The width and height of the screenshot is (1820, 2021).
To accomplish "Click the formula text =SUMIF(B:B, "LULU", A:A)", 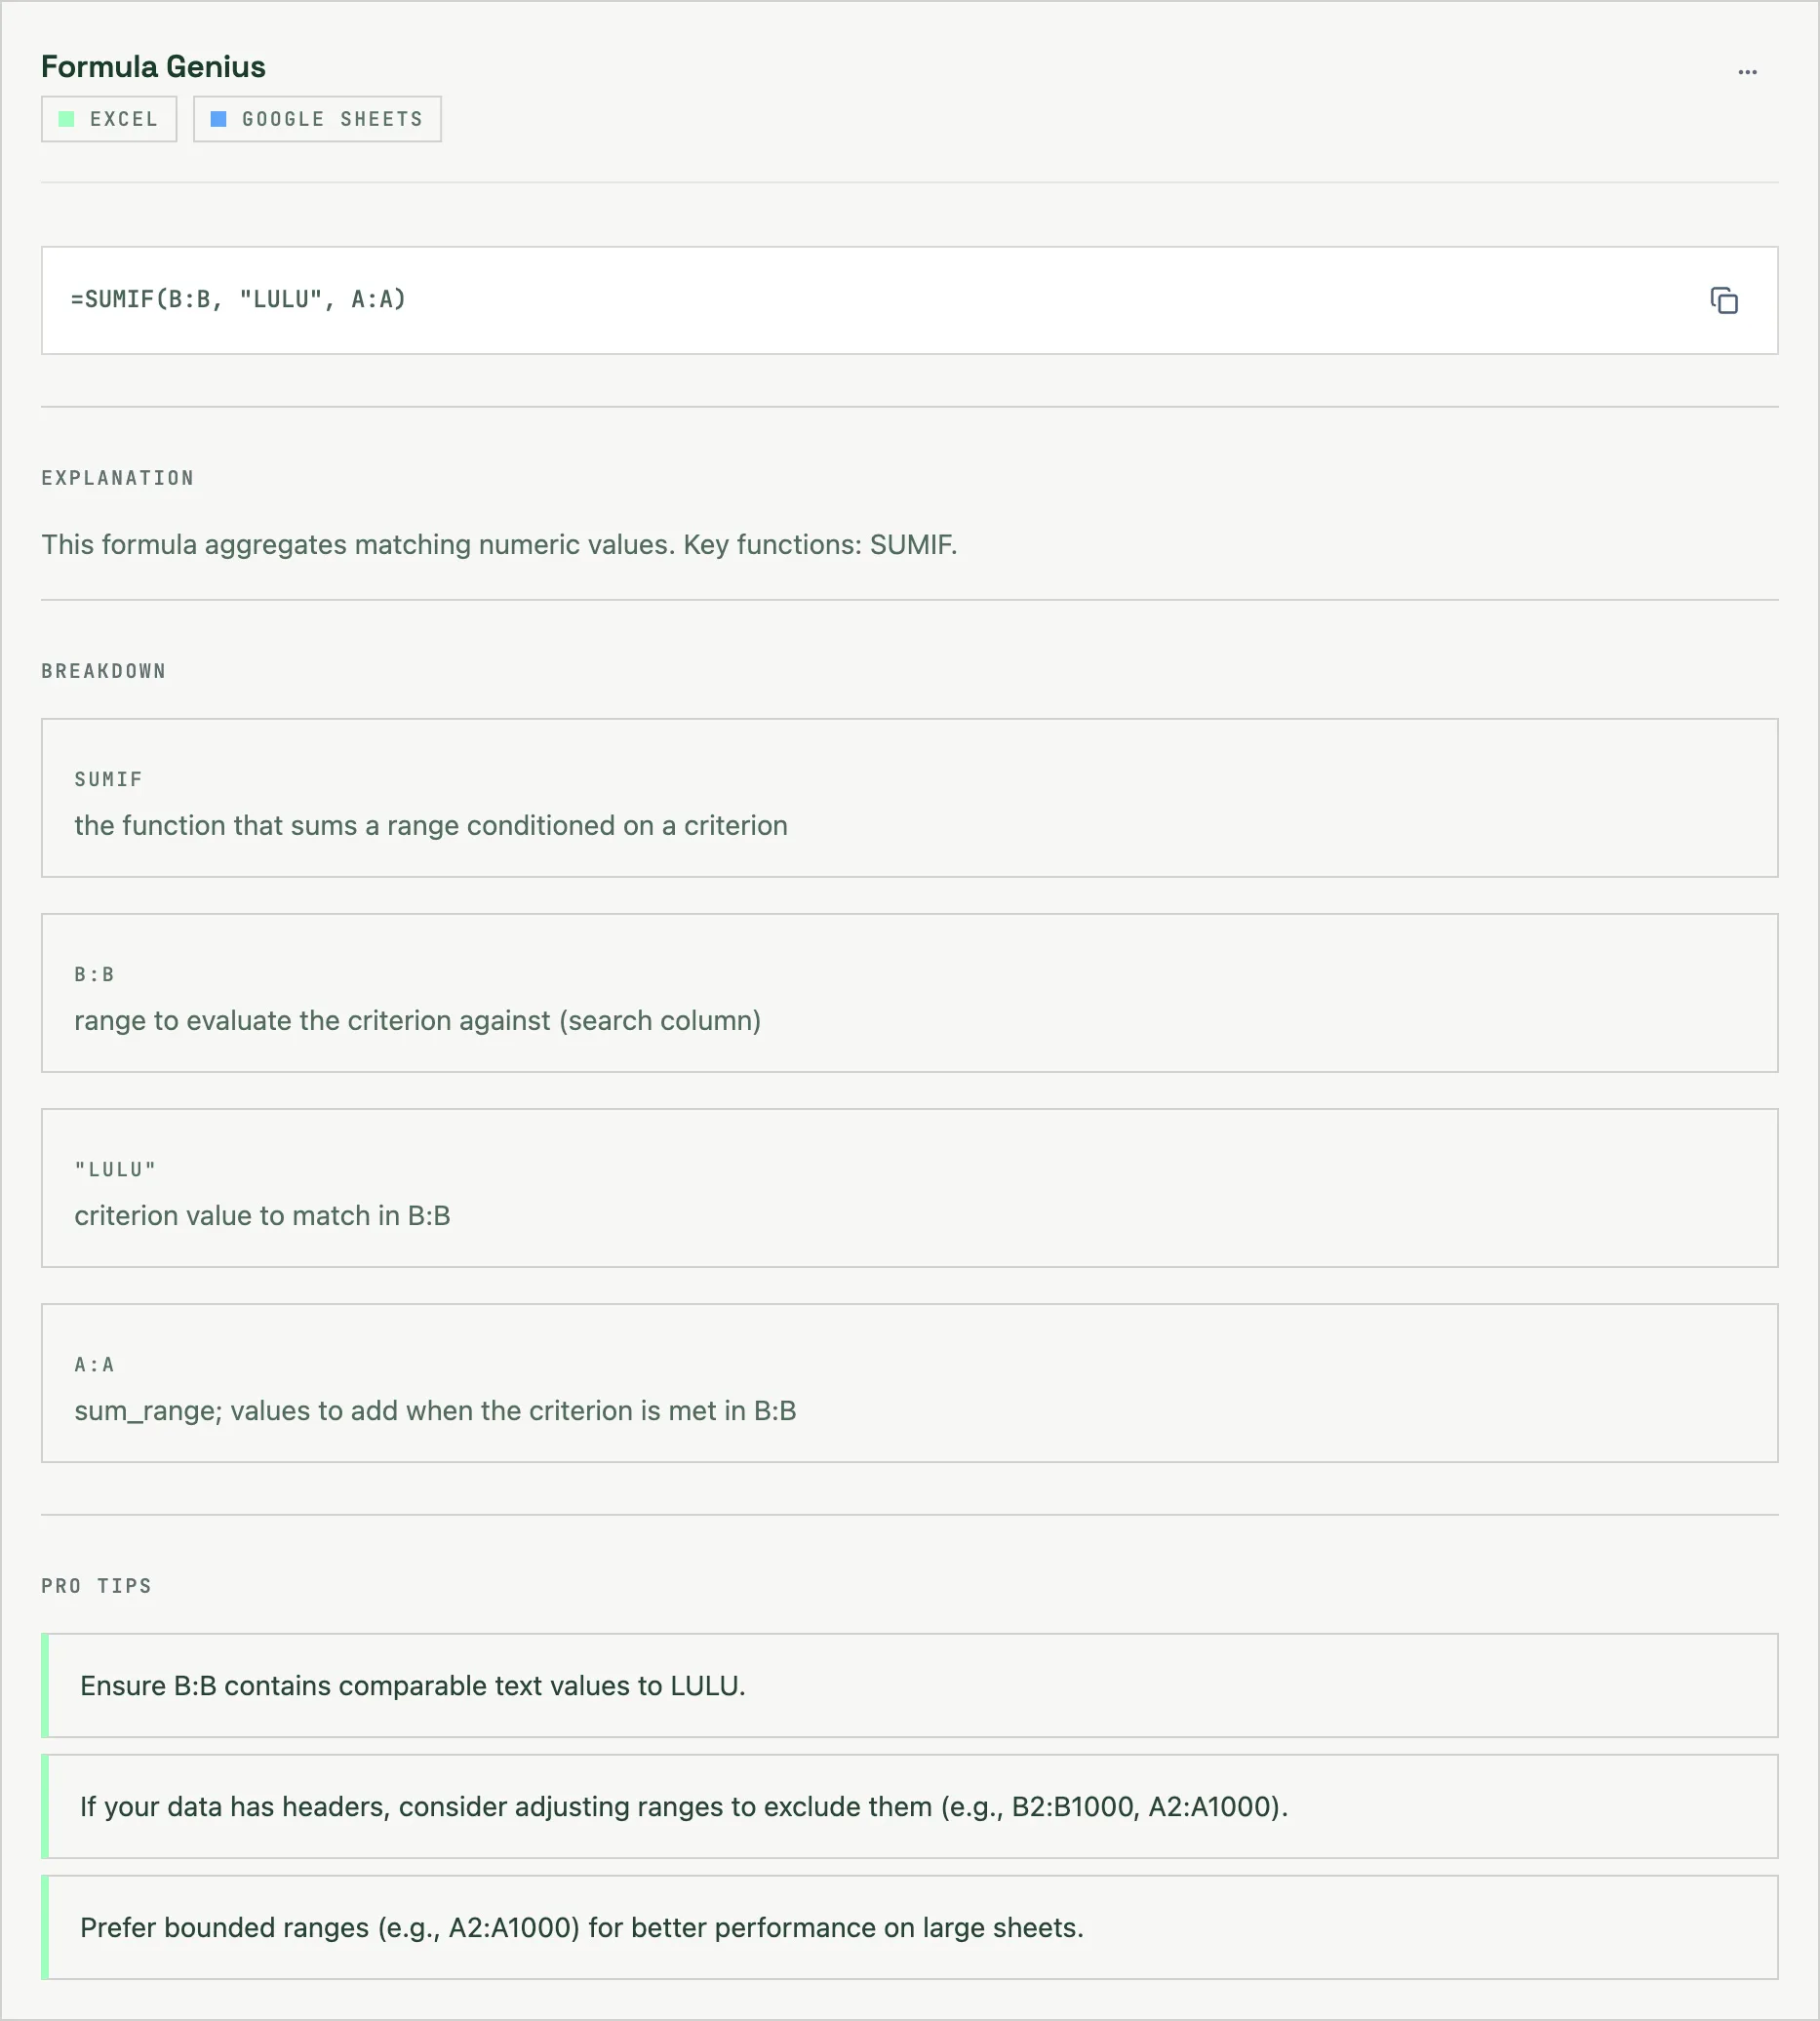I will pyautogui.click(x=238, y=299).
